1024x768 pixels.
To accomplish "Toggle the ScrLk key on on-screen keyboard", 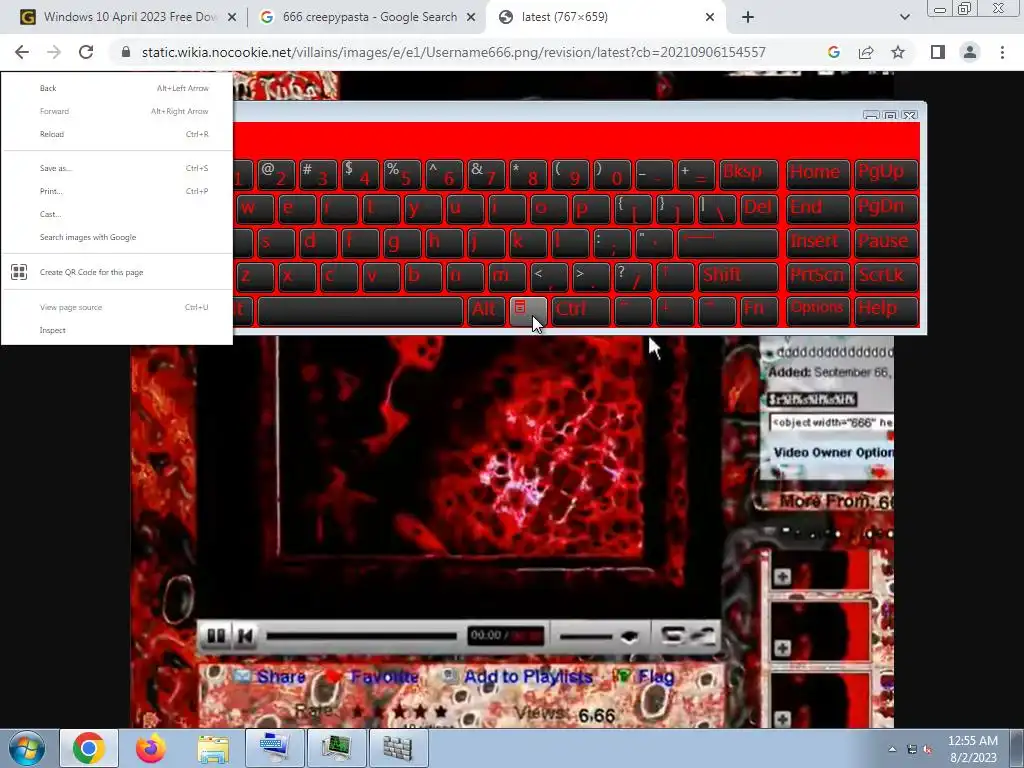I will pos(885,276).
